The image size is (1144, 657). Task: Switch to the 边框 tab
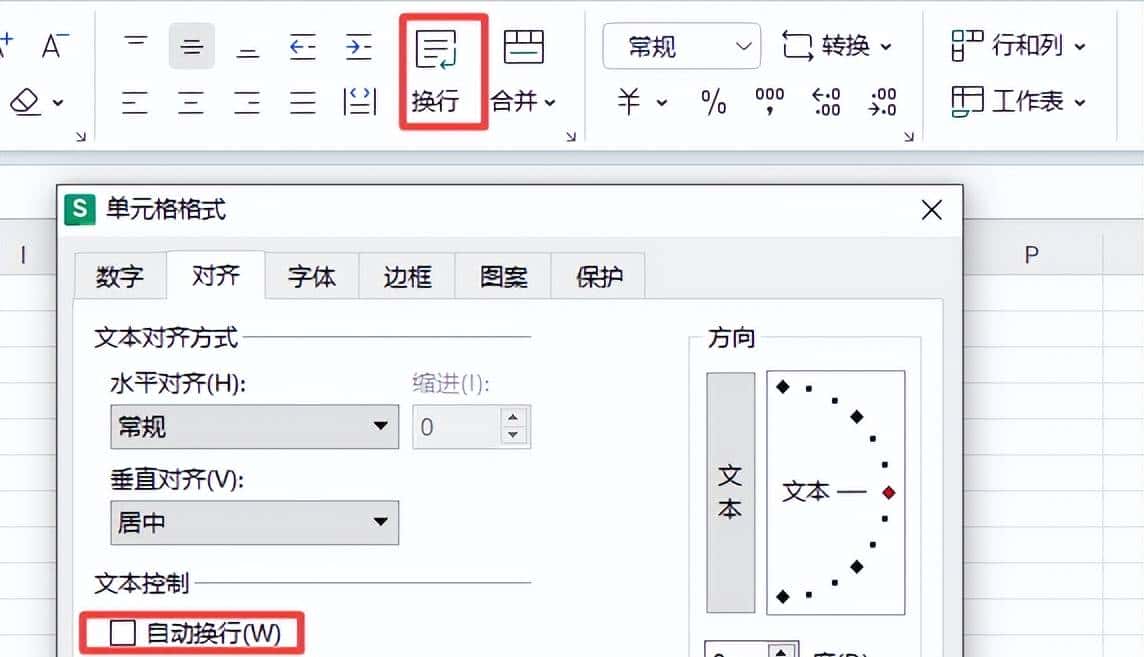[x=406, y=276]
